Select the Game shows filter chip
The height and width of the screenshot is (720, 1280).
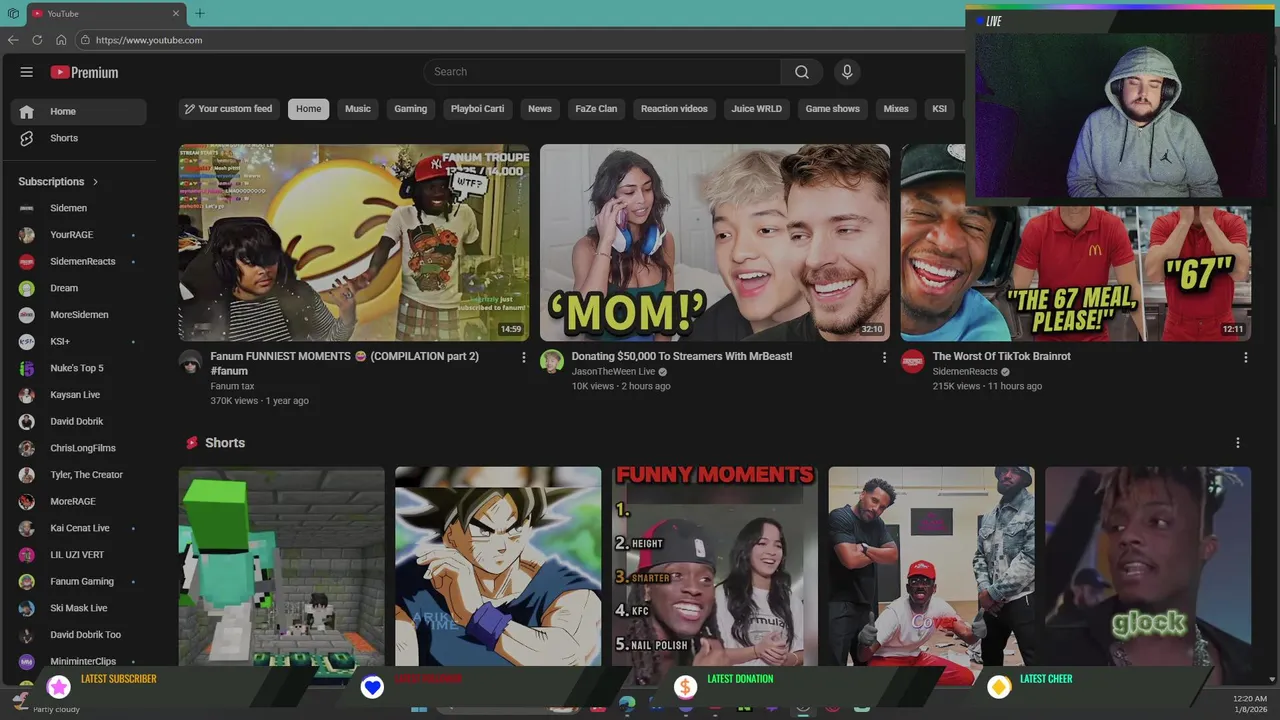[x=833, y=109]
